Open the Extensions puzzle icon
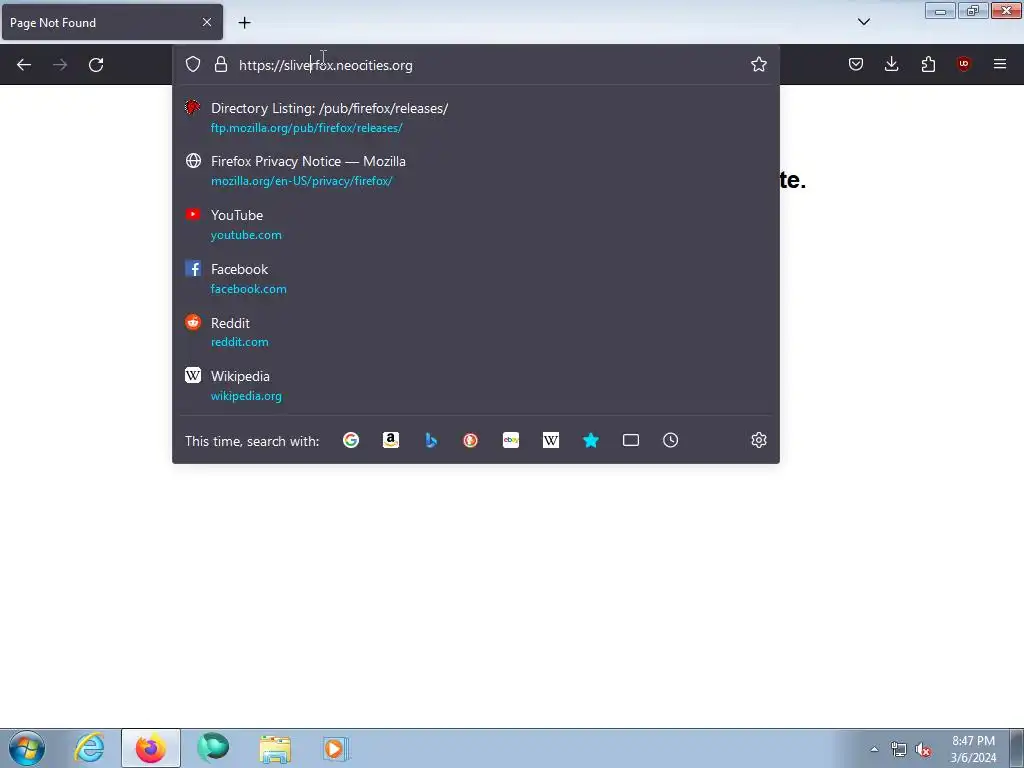Screen dimensions: 1024x768 [928, 64]
